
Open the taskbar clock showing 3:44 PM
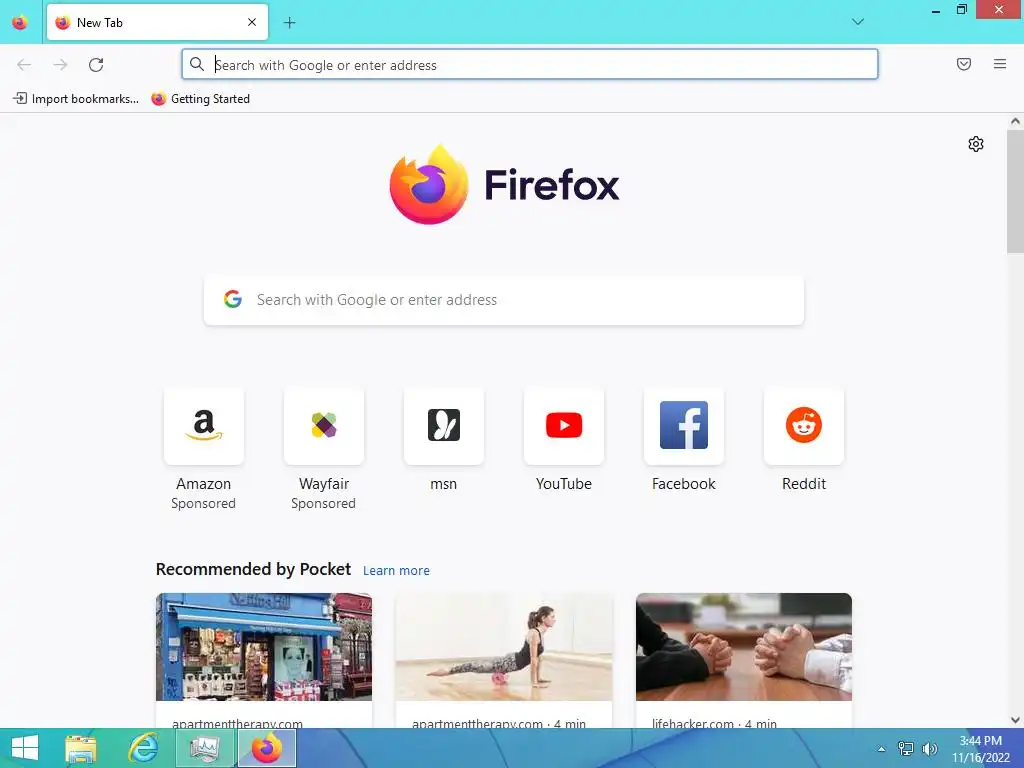pyautogui.click(x=980, y=748)
